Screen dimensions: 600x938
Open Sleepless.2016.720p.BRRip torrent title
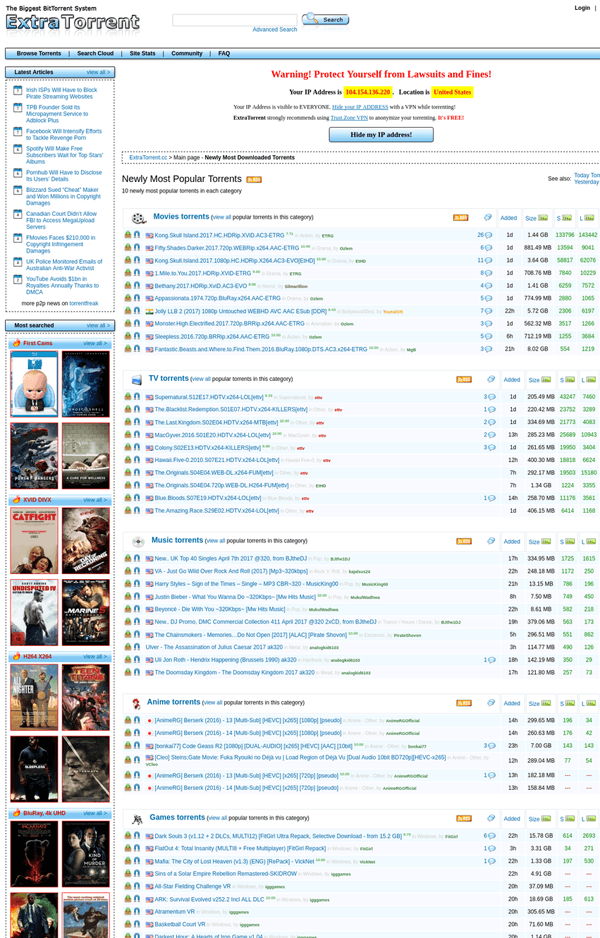pos(212,336)
